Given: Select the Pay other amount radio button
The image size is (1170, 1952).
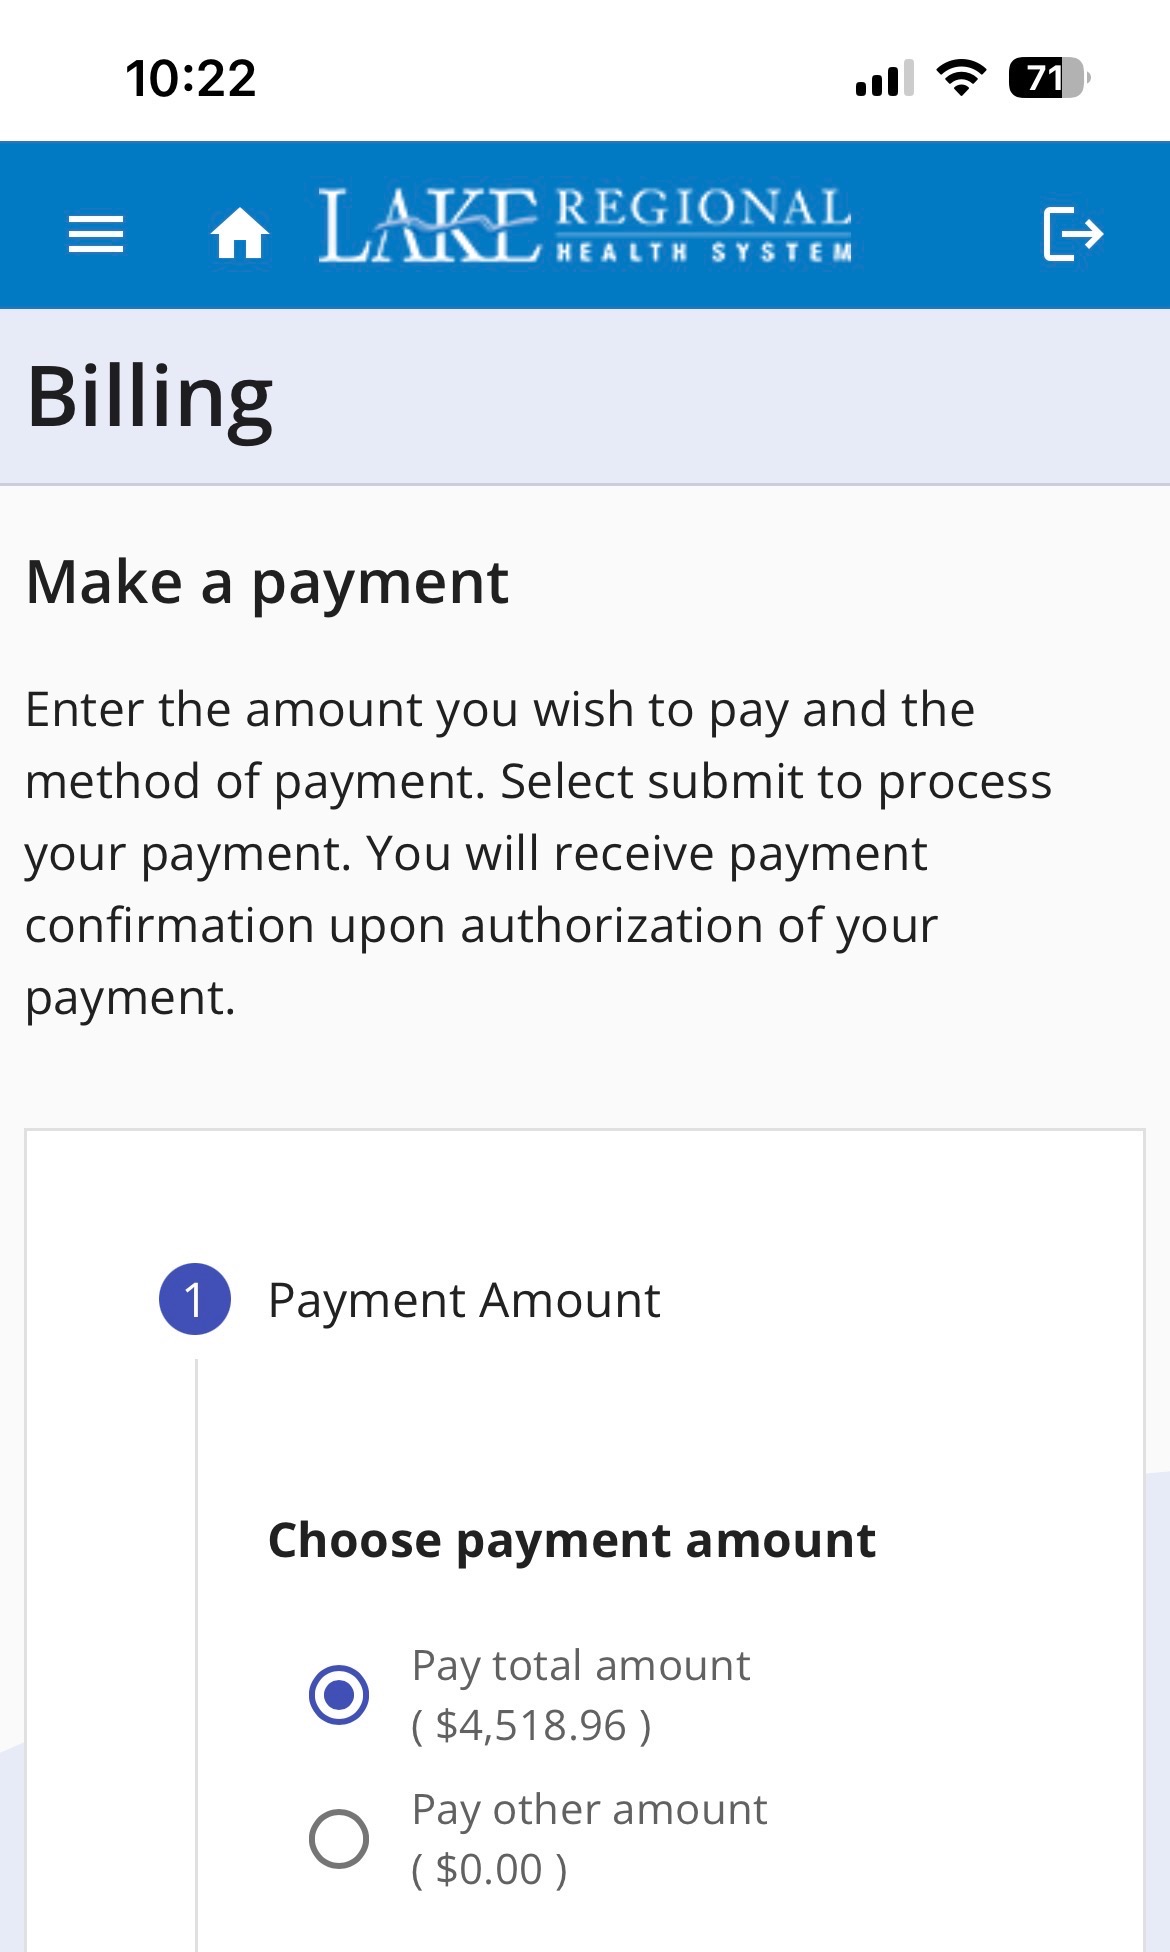Looking at the screenshot, I should [339, 1838].
